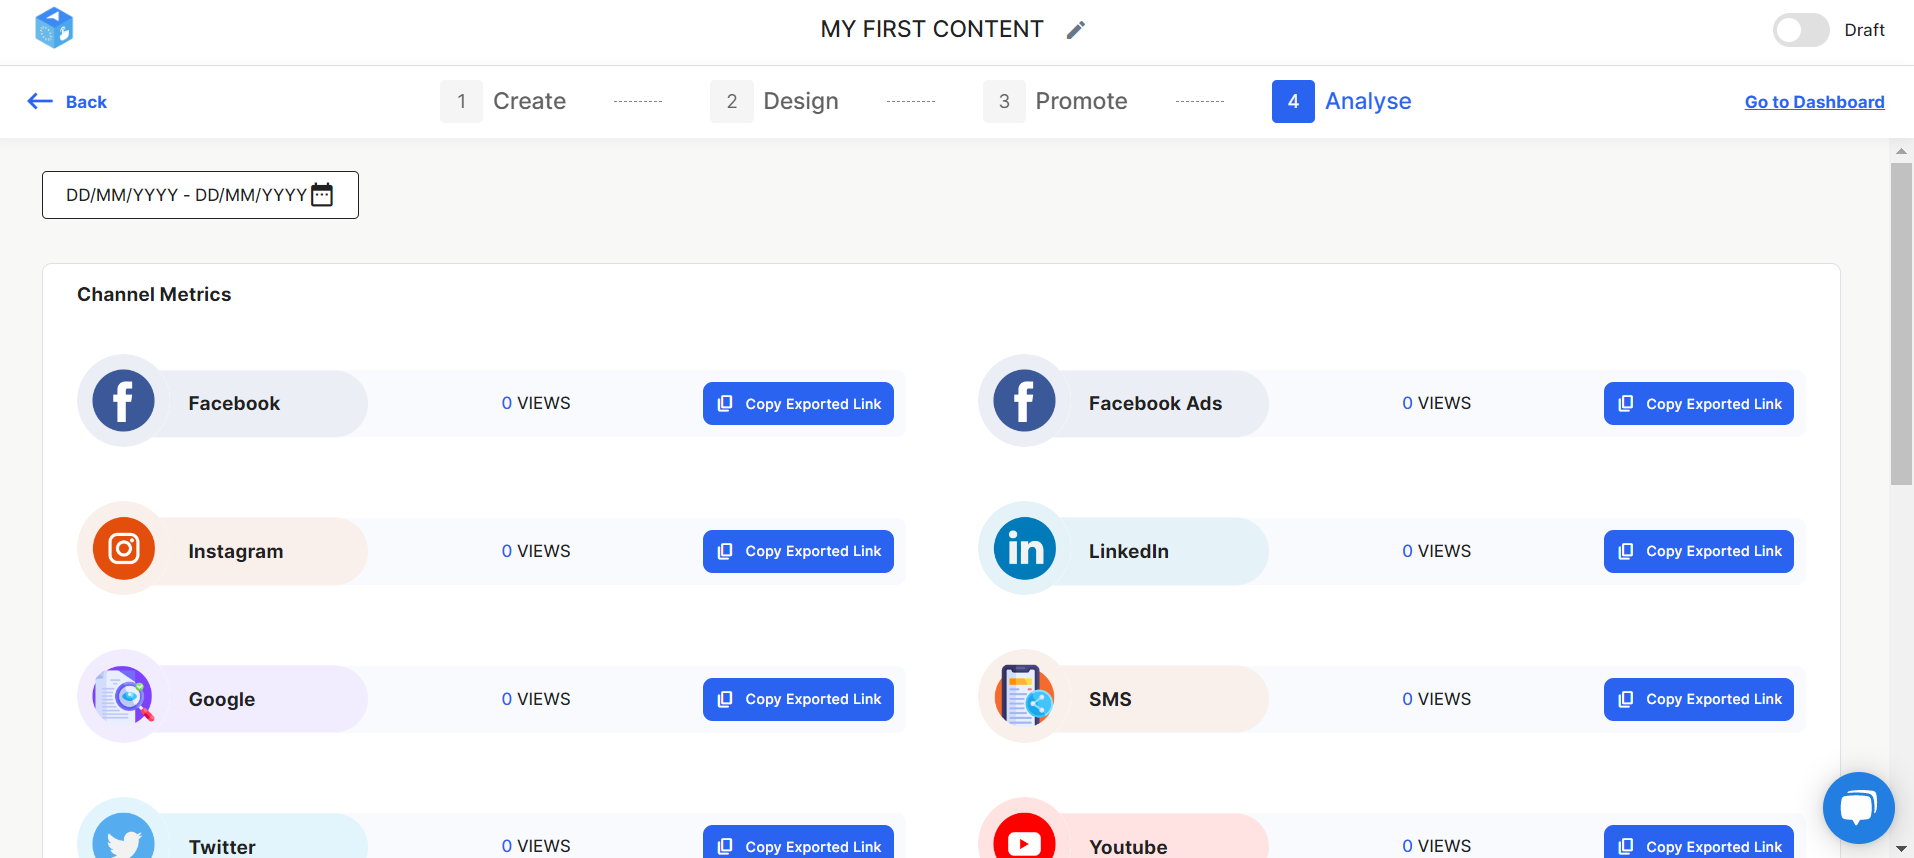
Task: Open the Promote step tab
Action: pyautogui.click(x=1056, y=101)
